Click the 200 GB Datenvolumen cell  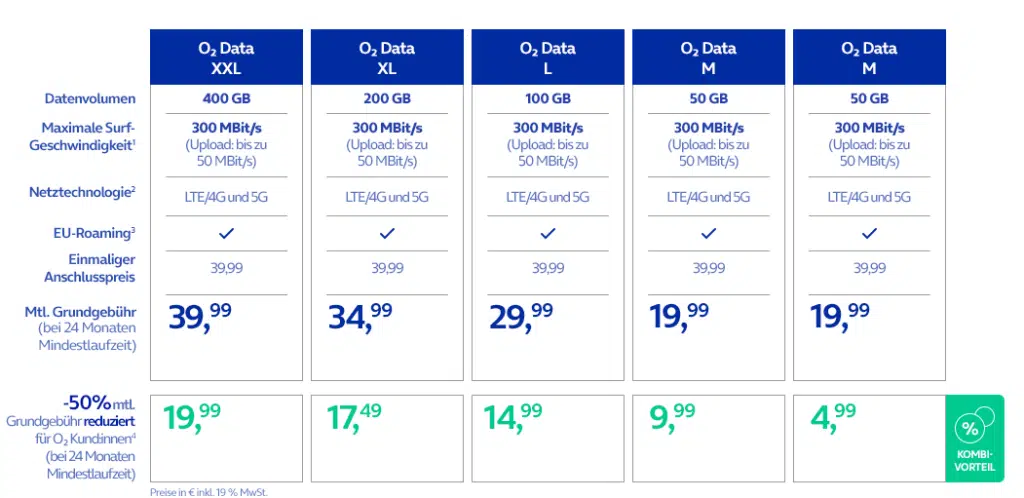coord(387,99)
